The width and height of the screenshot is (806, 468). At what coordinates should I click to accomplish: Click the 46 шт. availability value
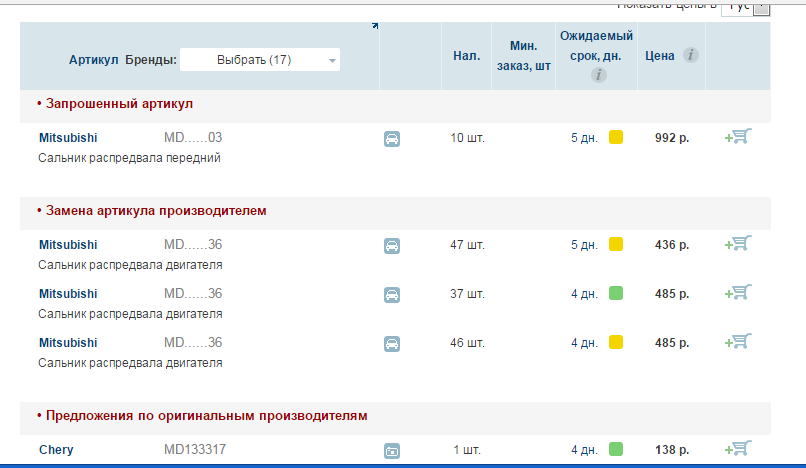(467, 343)
